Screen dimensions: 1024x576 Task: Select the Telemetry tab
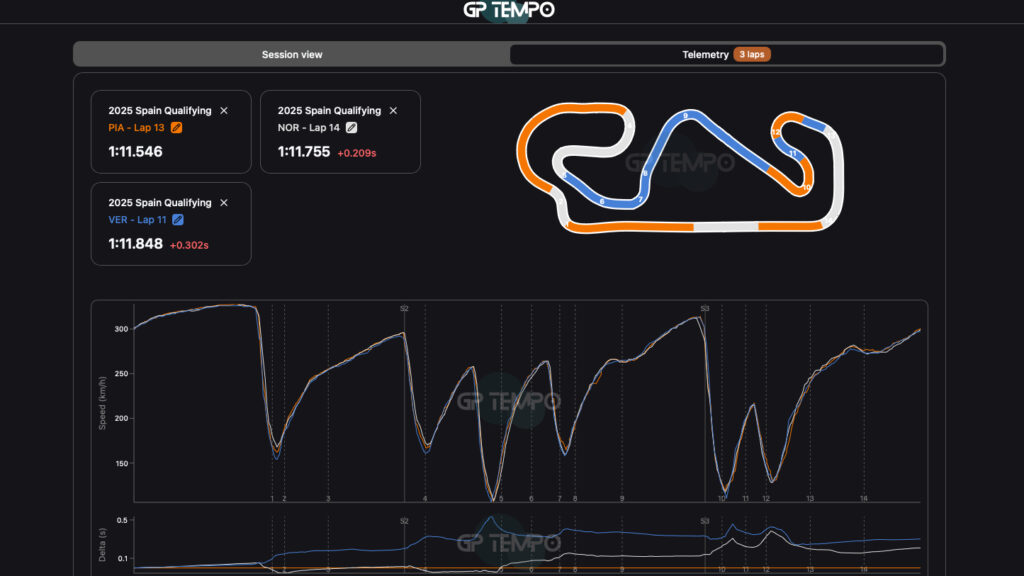(x=705, y=55)
